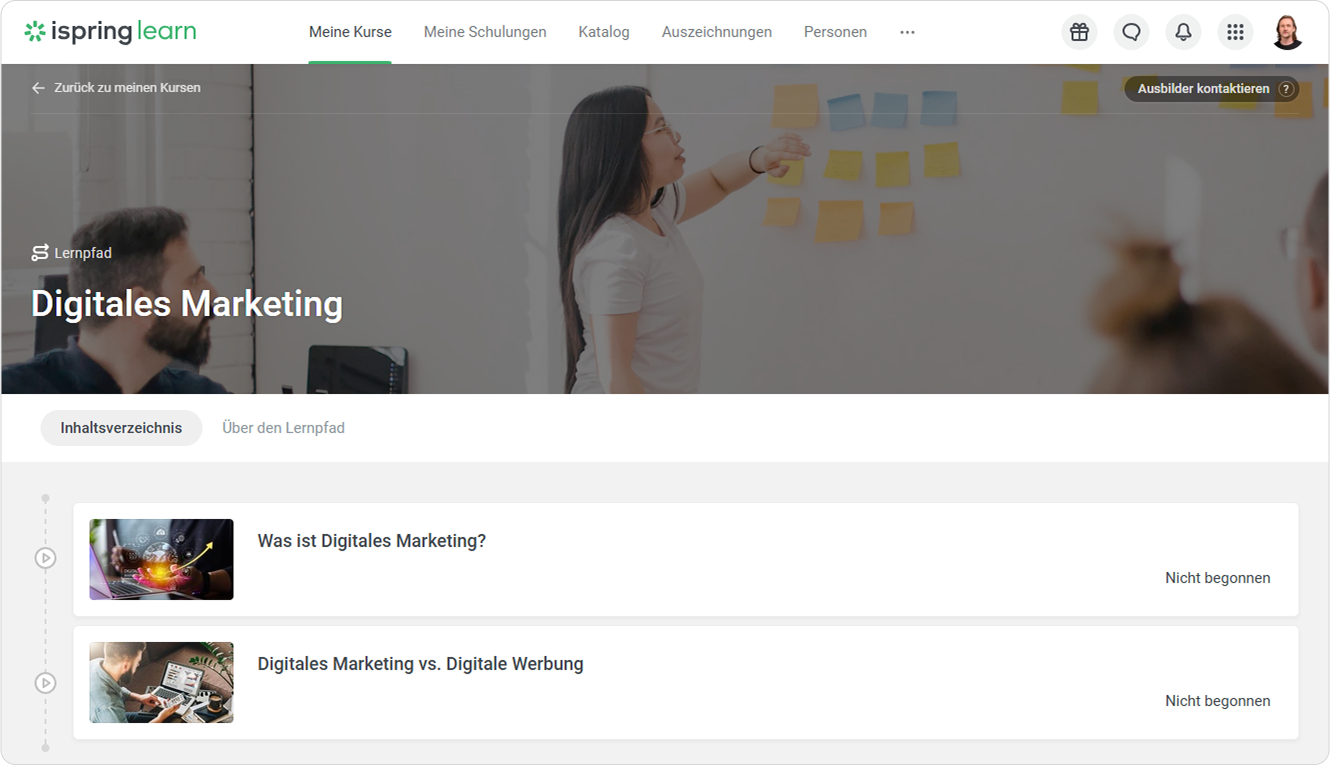Click the gift box icon

click(x=1079, y=32)
